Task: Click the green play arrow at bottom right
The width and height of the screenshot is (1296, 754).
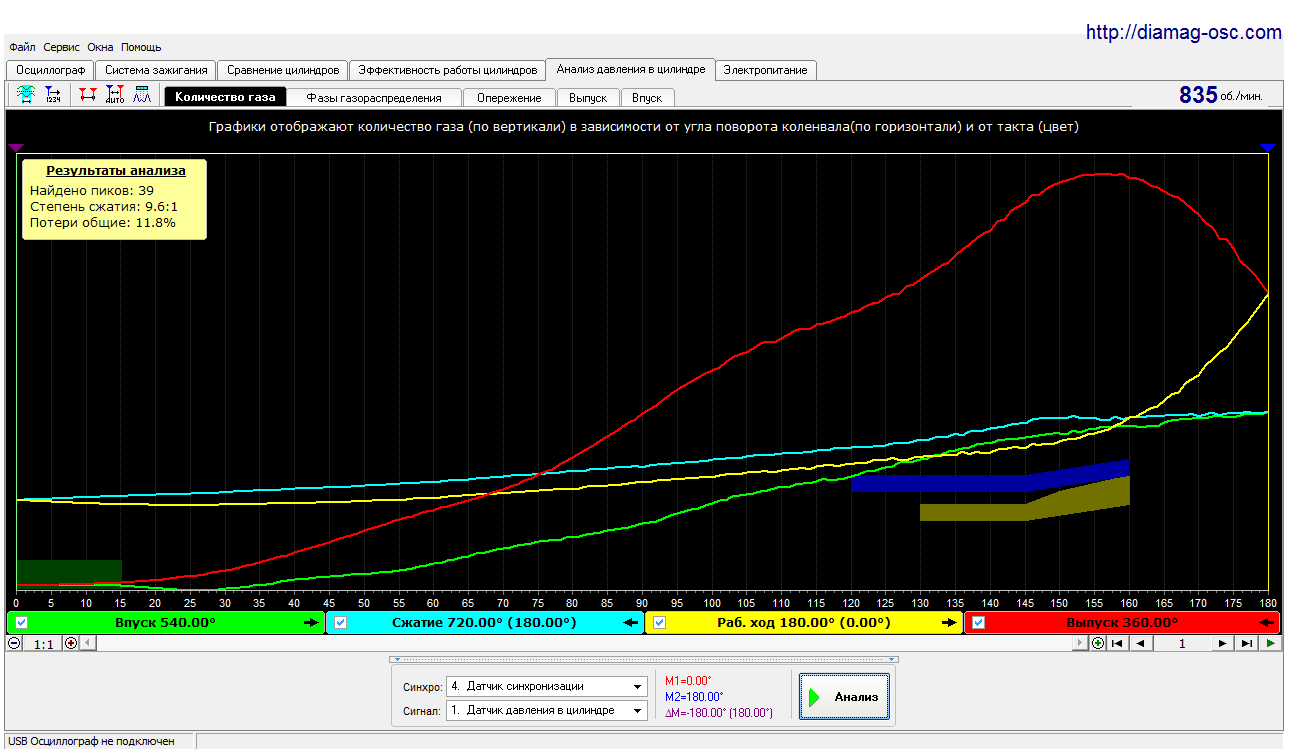Action: (1270, 643)
